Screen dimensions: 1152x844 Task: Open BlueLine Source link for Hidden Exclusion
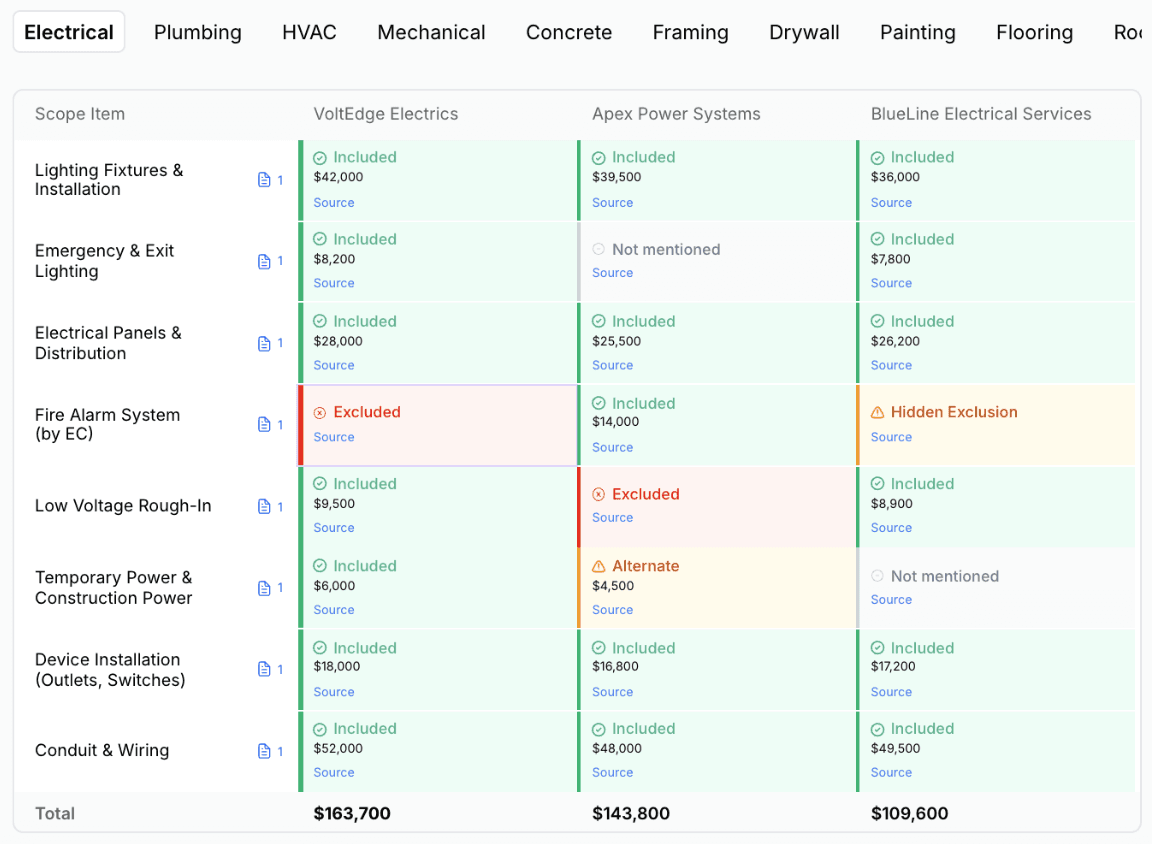point(891,437)
